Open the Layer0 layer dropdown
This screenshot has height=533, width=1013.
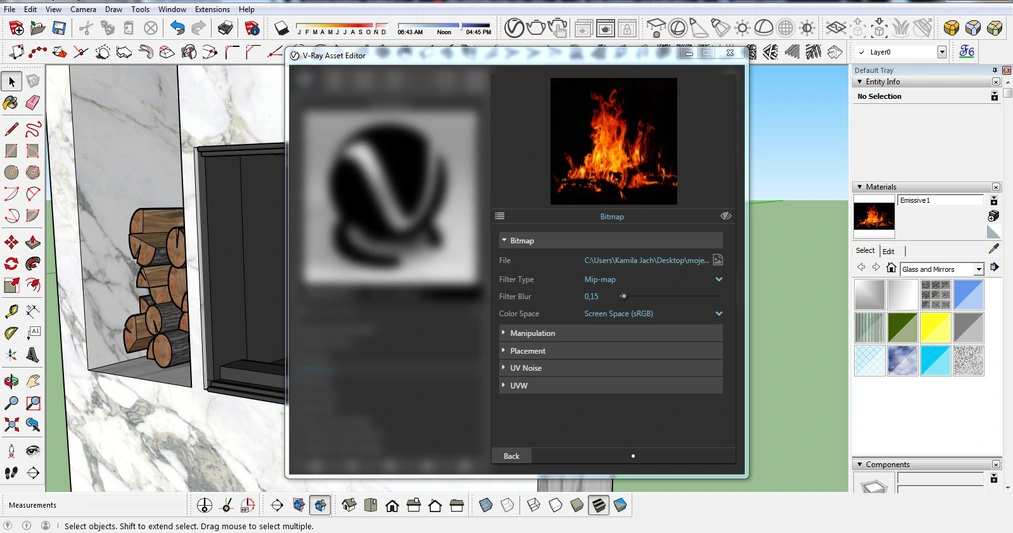pyautogui.click(x=942, y=52)
